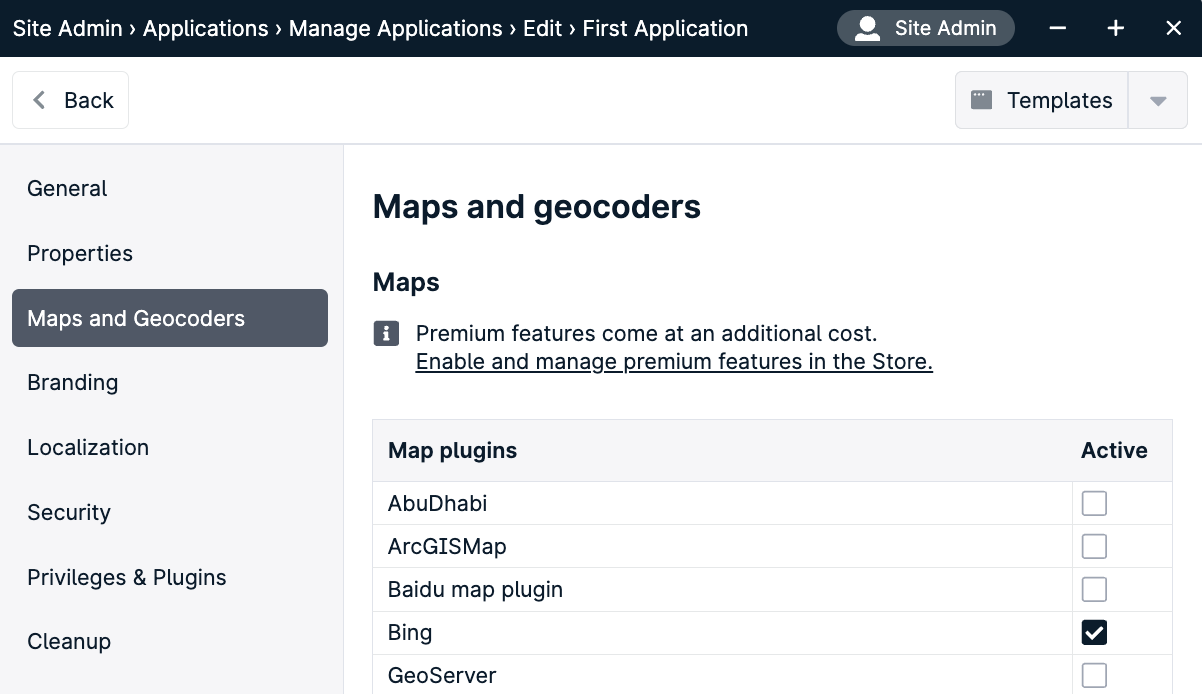Enable the AbuDhabi map plugin checkbox

click(1094, 503)
